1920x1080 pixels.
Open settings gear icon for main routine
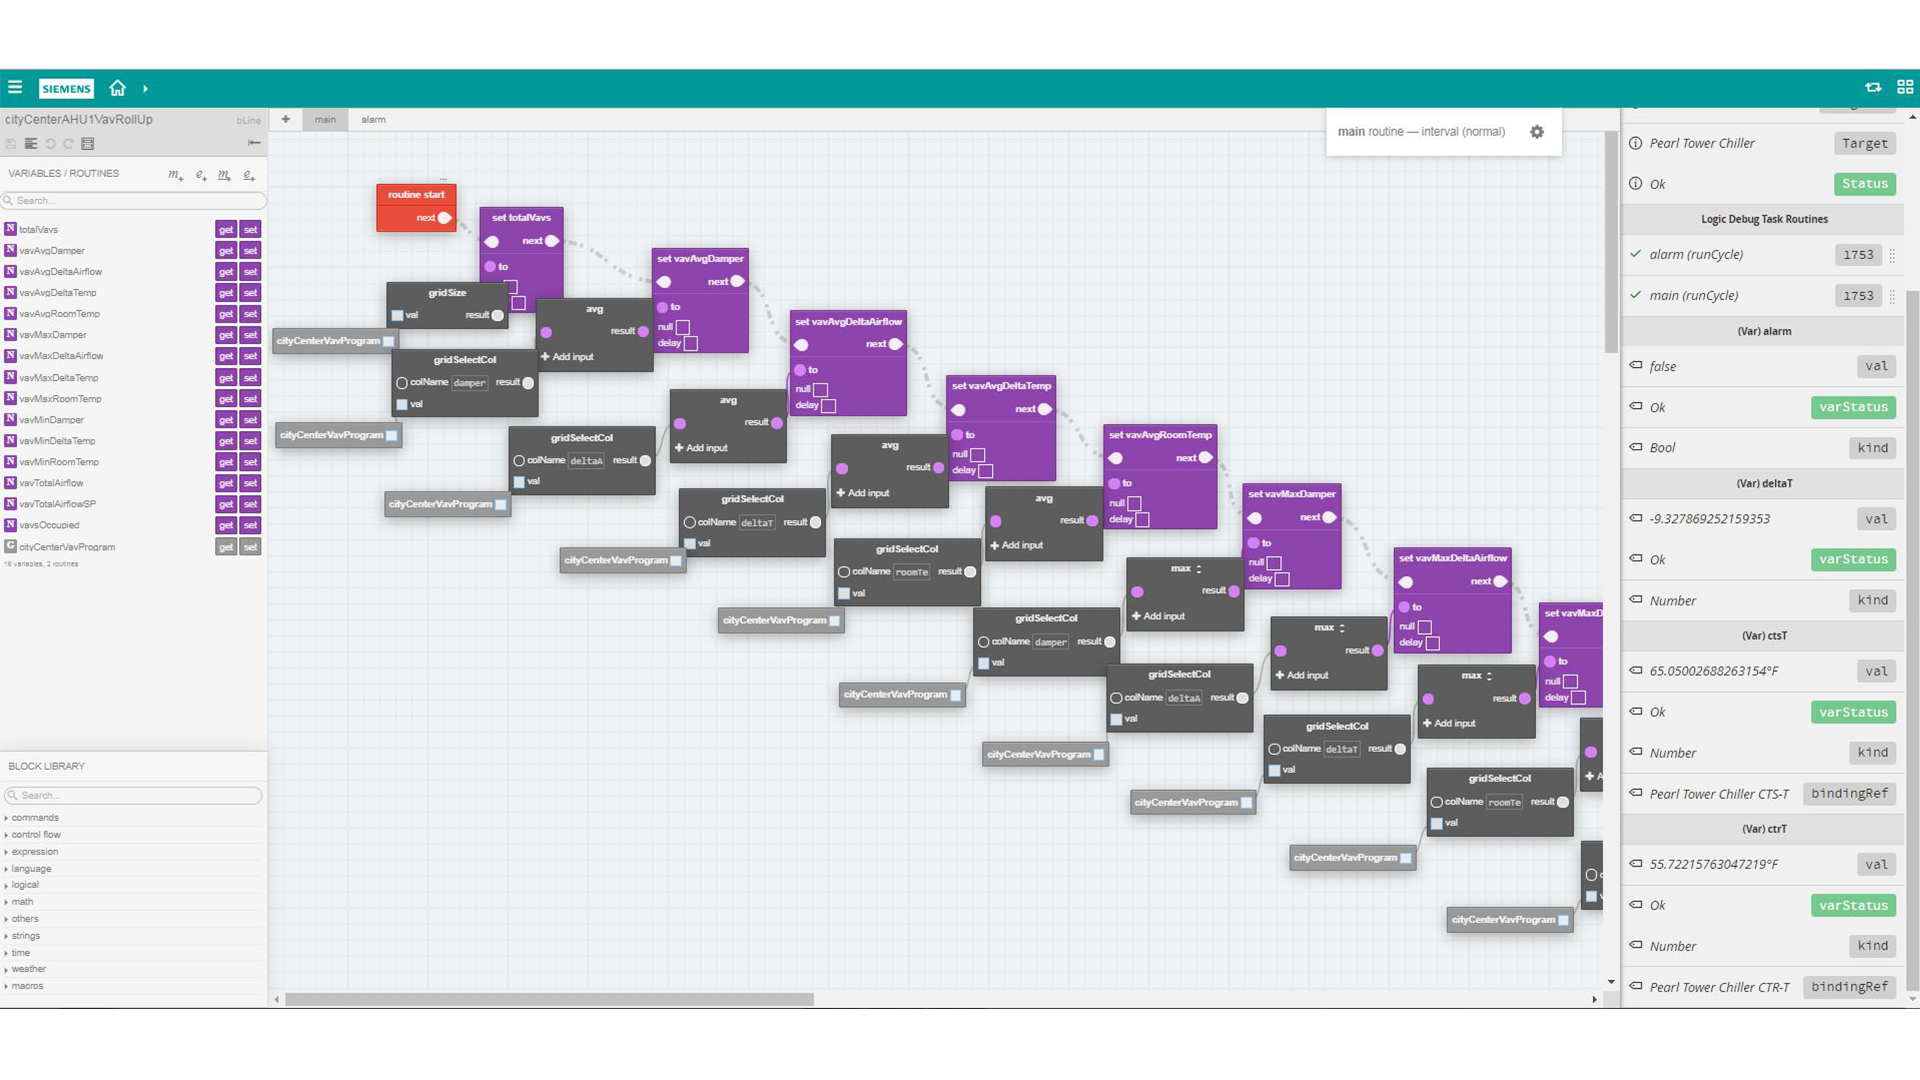click(1536, 131)
